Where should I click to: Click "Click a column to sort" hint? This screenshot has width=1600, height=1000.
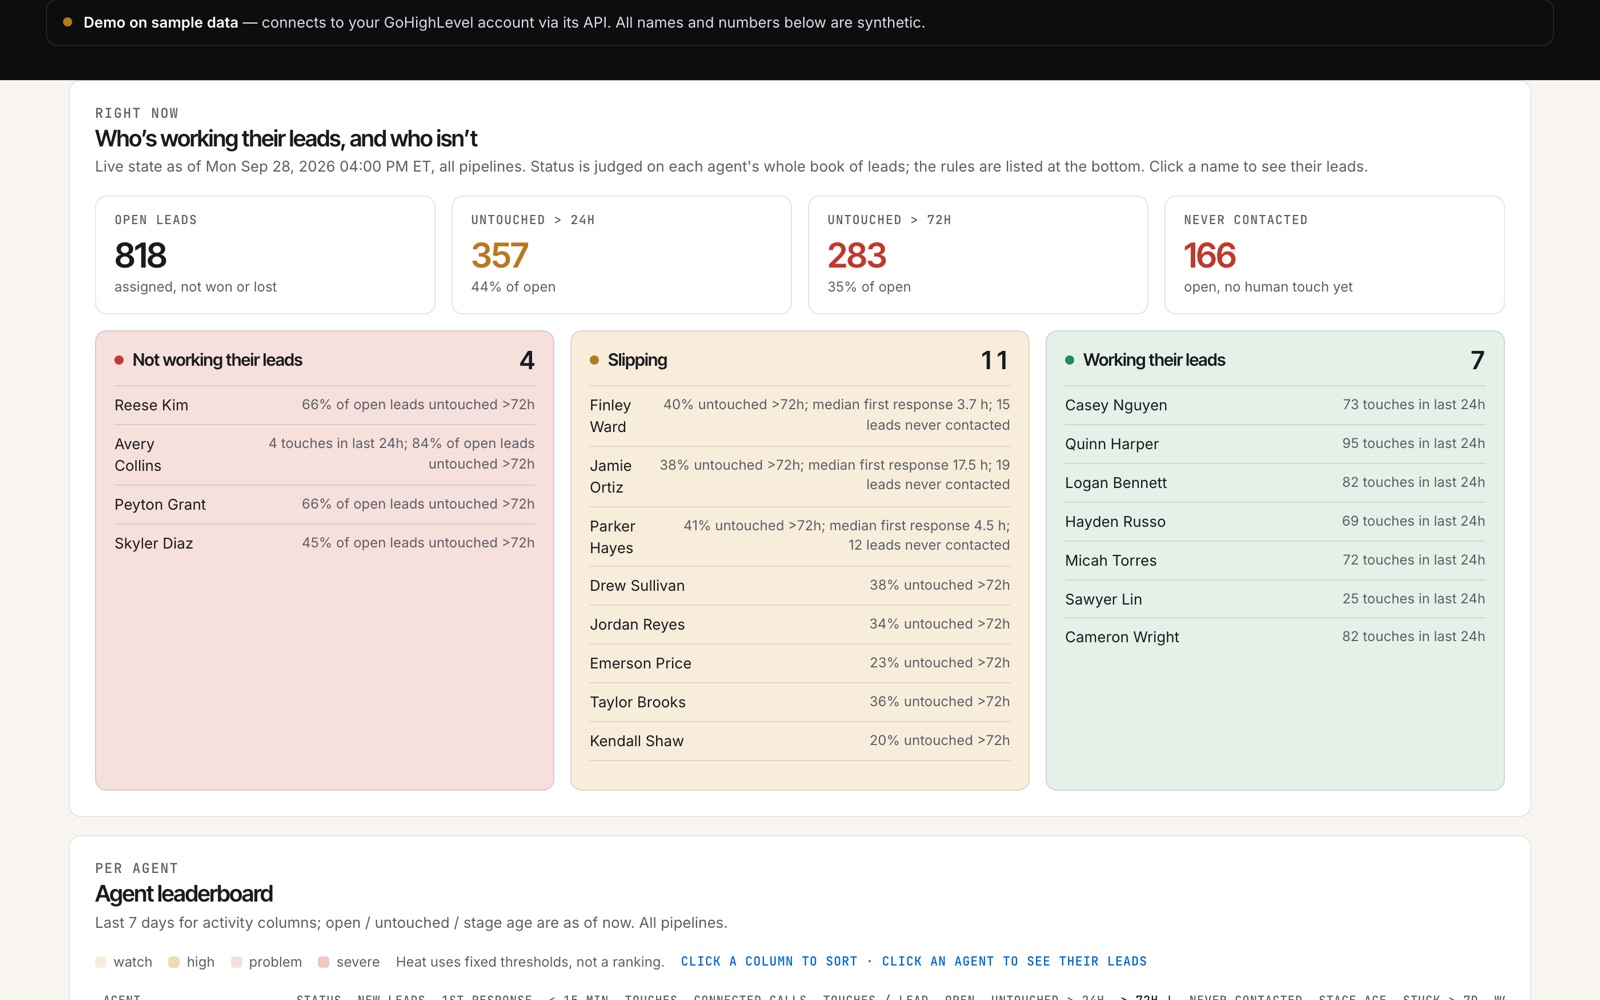pos(769,961)
